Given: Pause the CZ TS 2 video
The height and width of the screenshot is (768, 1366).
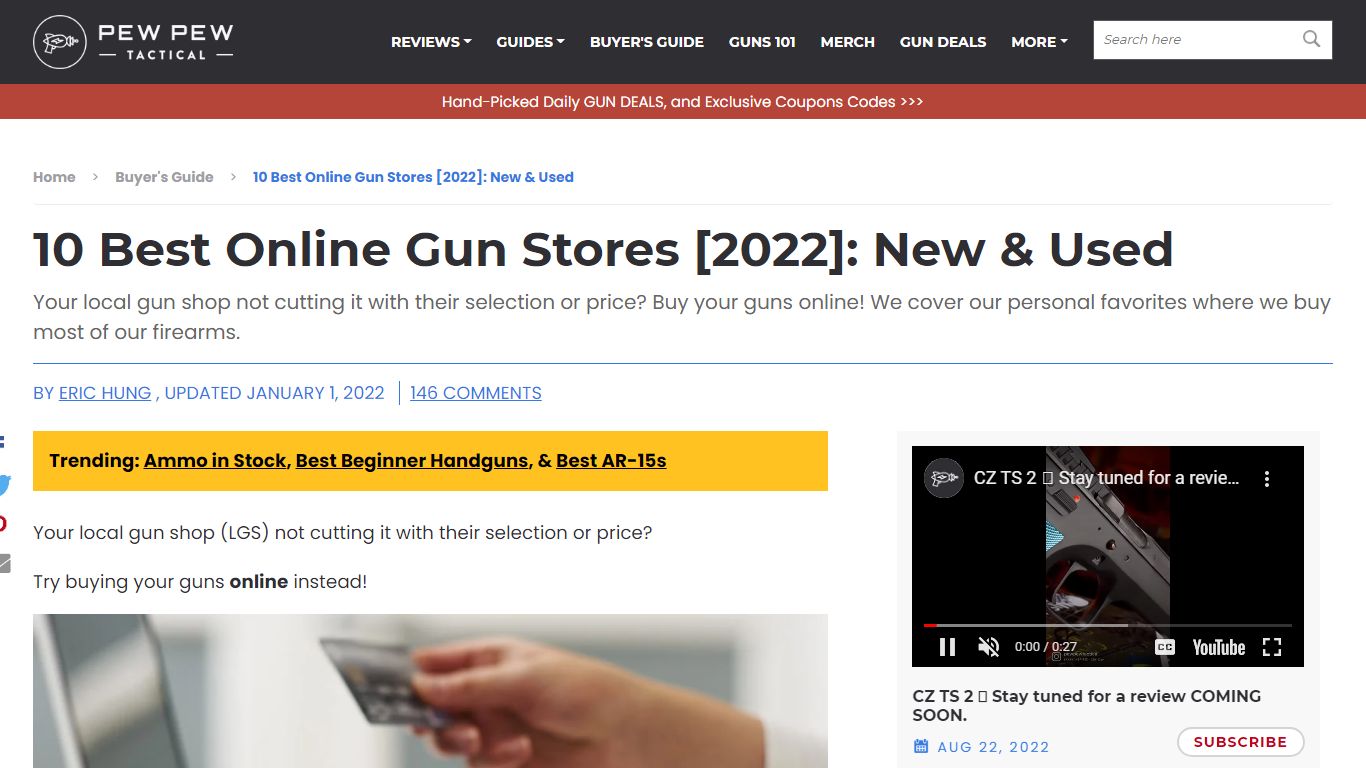Looking at the screenshot, I should pos(947,647).
